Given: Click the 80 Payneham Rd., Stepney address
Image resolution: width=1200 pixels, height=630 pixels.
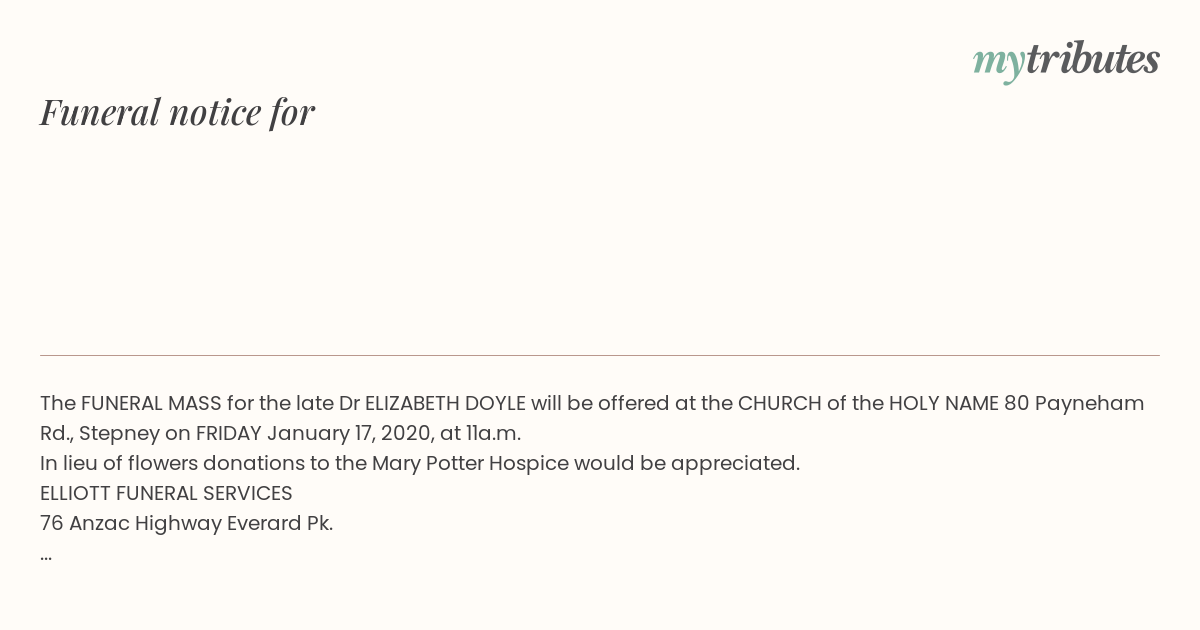Looking at the screenshot, I should click(592, 418).
